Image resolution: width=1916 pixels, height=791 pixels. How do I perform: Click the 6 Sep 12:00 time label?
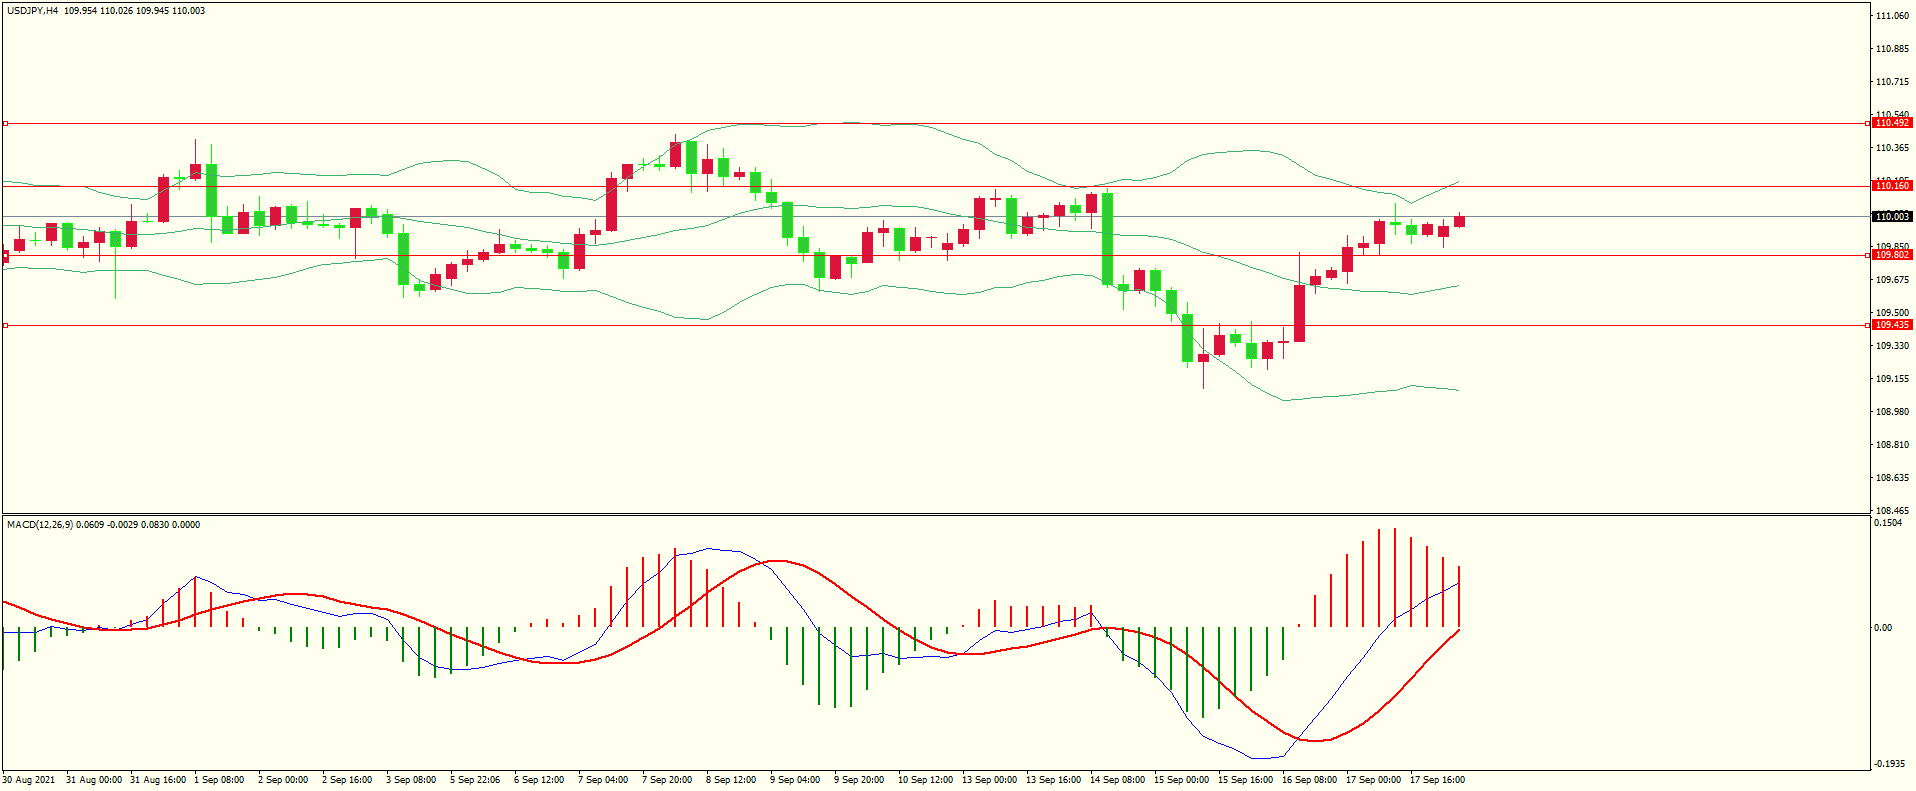[x=539, y=780]
